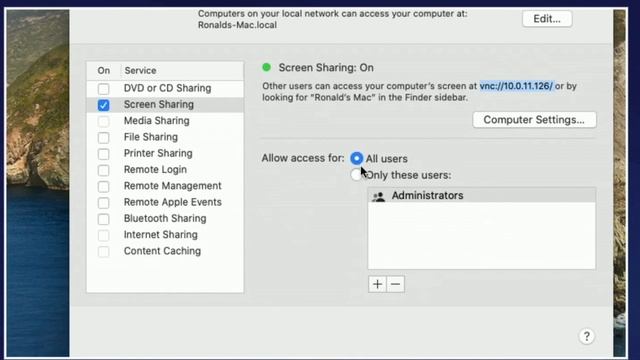Select the Printer Sharing service label
This screenshot has width=640, height=360.
[158, 153]
